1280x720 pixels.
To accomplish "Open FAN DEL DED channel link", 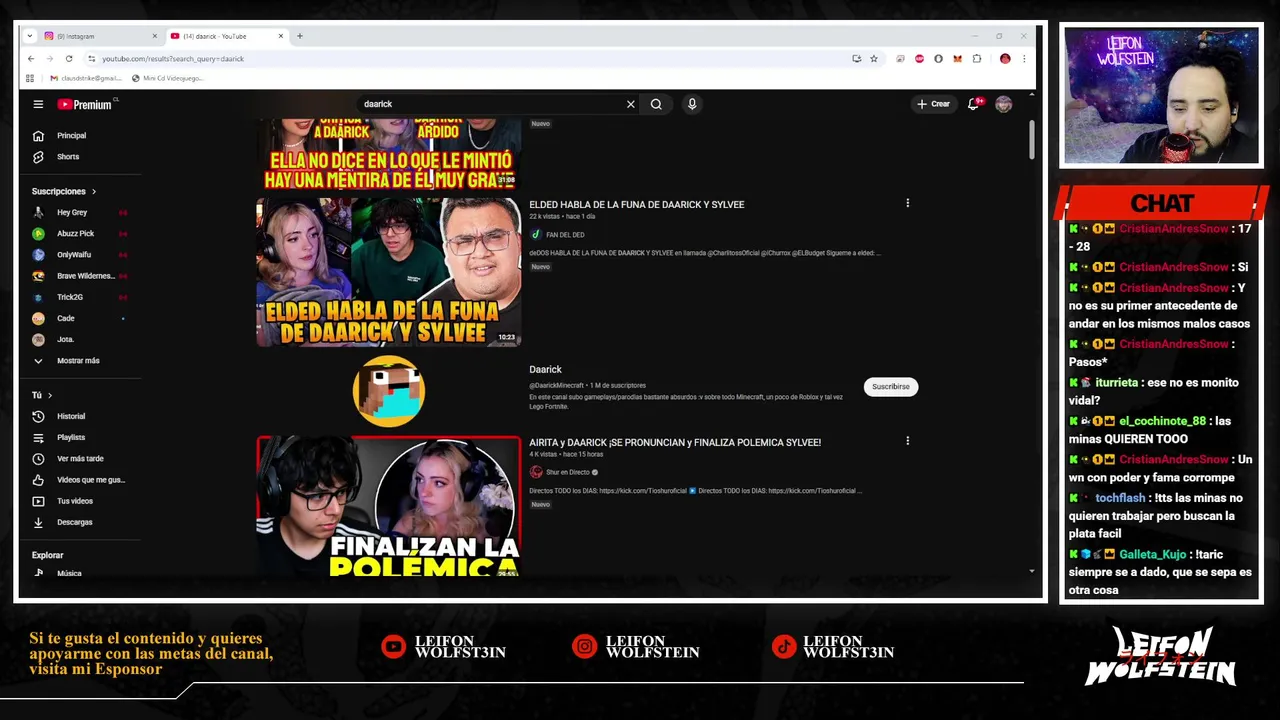I will click(x=565, y=235).
